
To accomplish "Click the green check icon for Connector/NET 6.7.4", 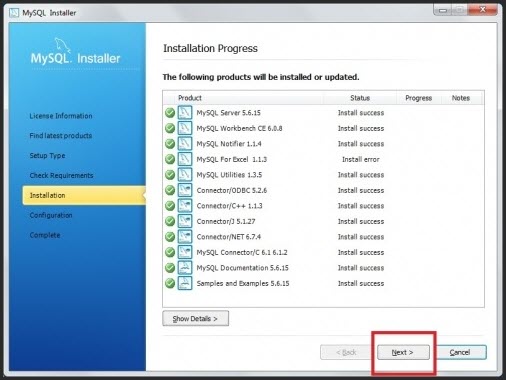I will coord(170,237).
